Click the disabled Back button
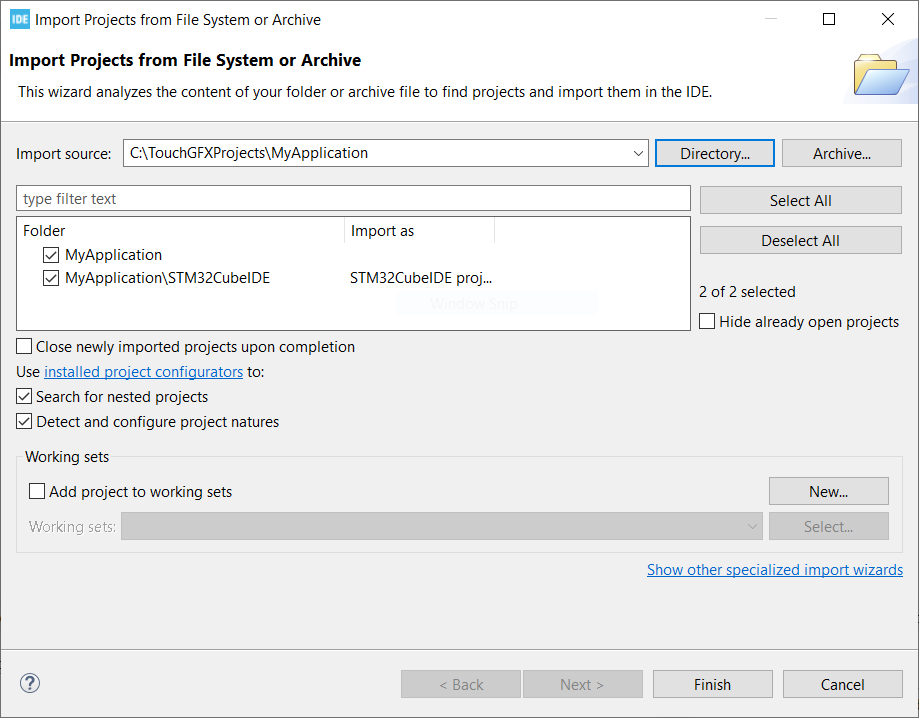919x718 pixels. click(x=461, y=685)
